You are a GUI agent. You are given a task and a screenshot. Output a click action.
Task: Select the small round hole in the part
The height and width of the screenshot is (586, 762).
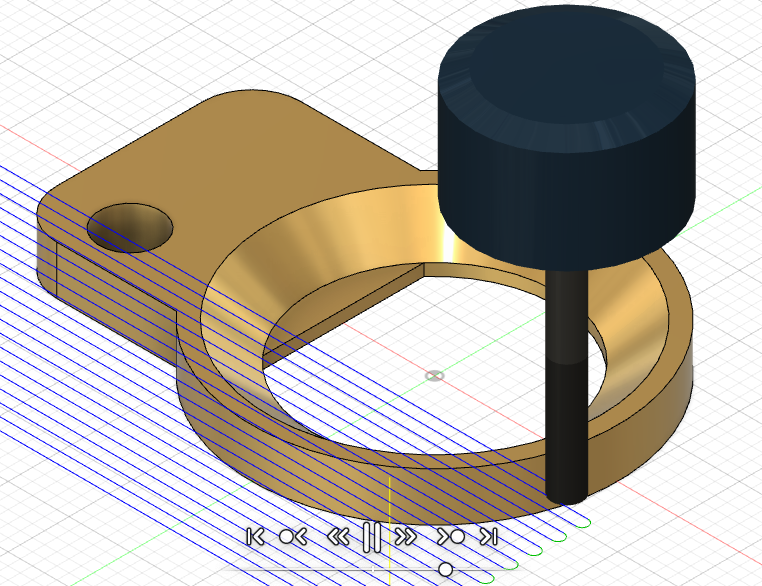pos(130,227)
